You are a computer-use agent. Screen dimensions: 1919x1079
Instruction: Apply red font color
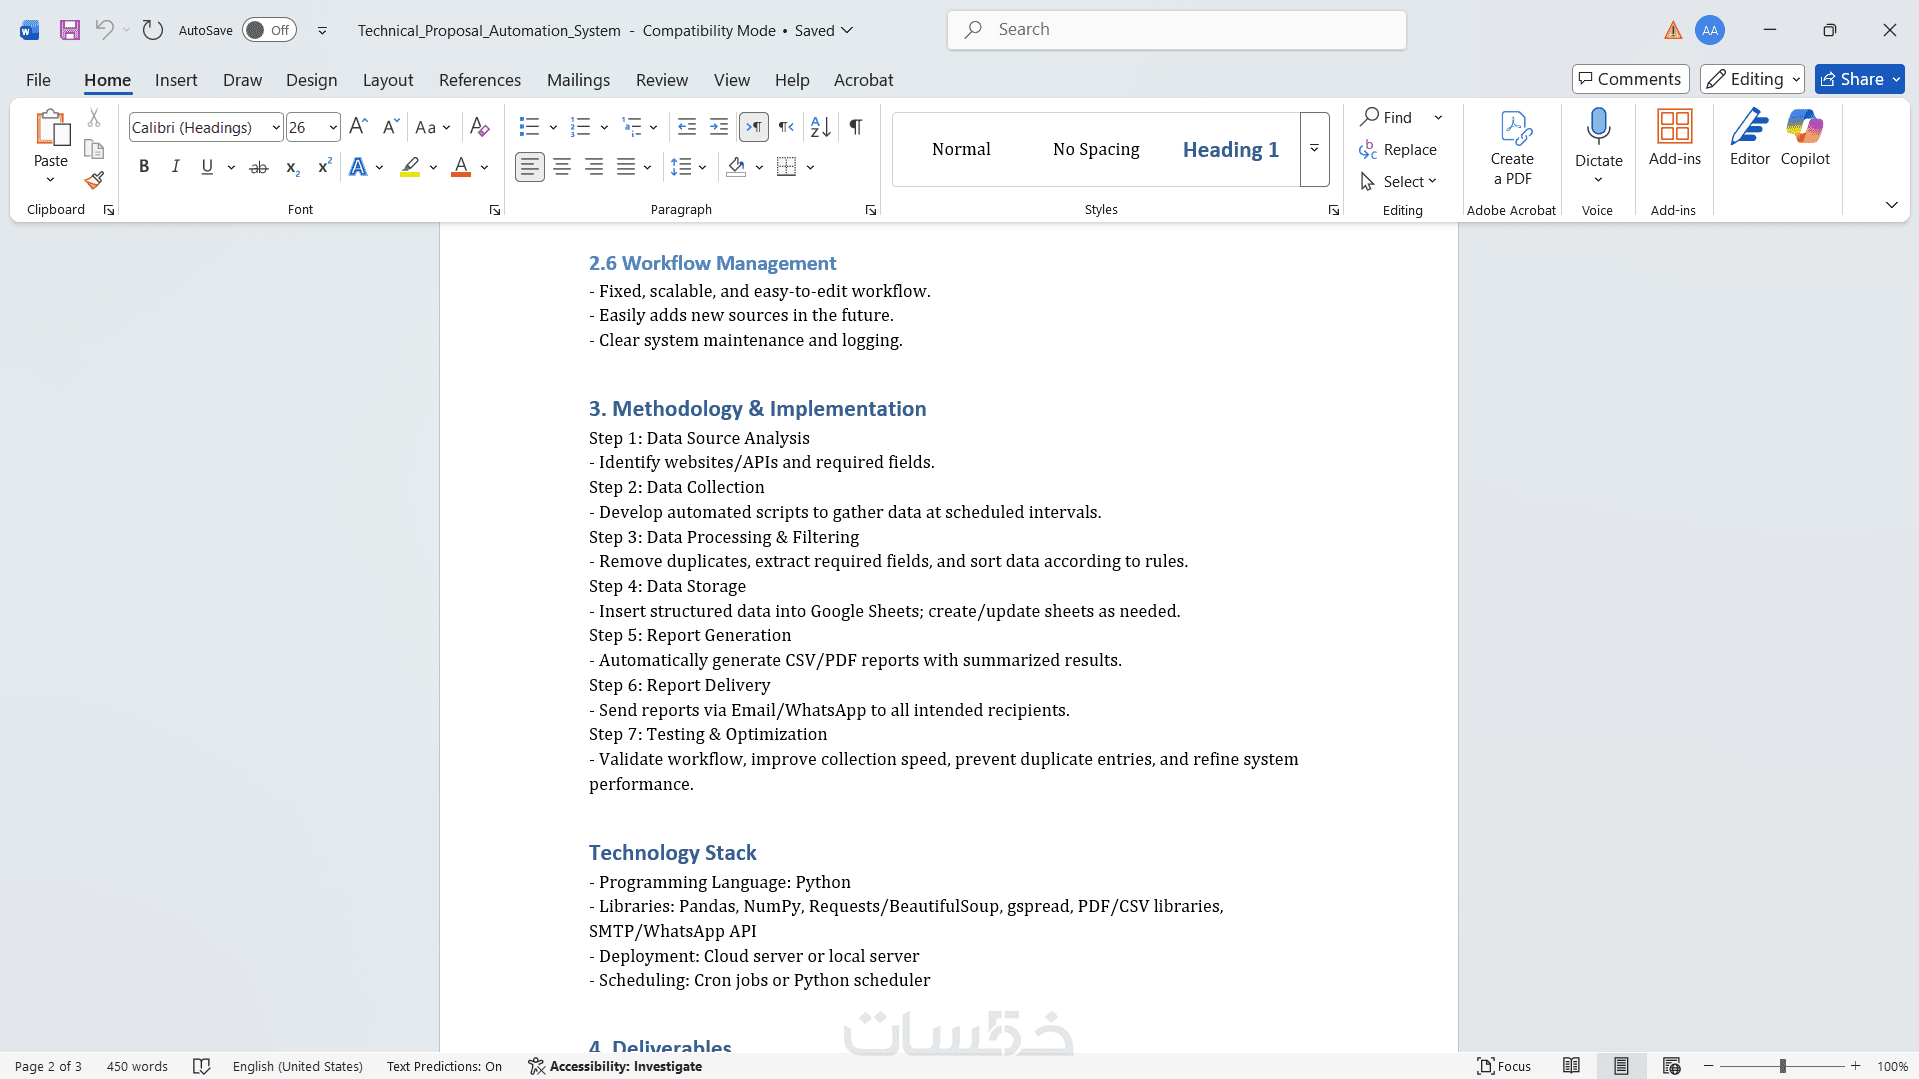[461, 167]
